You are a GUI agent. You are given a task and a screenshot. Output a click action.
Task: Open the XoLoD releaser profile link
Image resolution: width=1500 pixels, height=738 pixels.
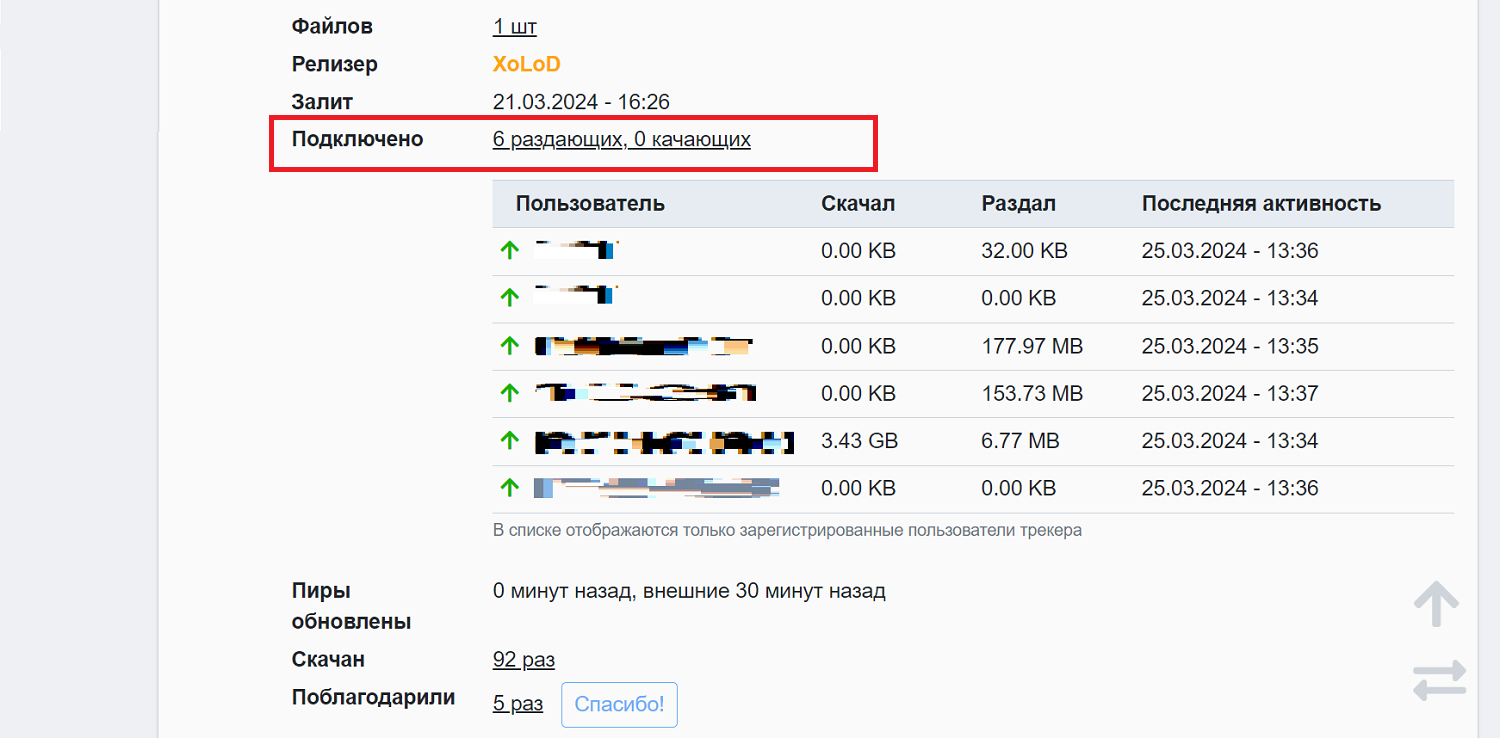pos(527,64)
